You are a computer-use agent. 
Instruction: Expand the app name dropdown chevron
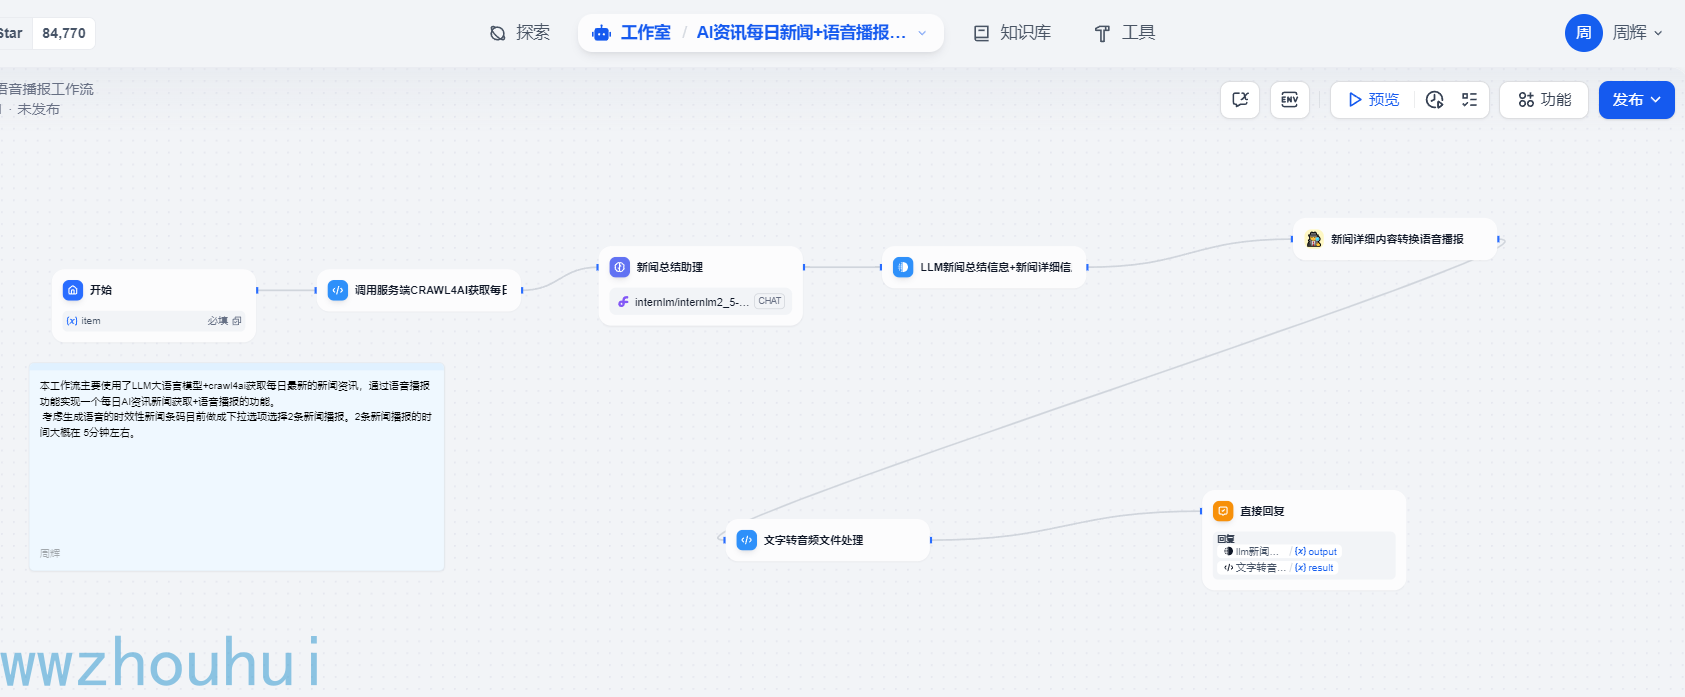coord(922,33)
